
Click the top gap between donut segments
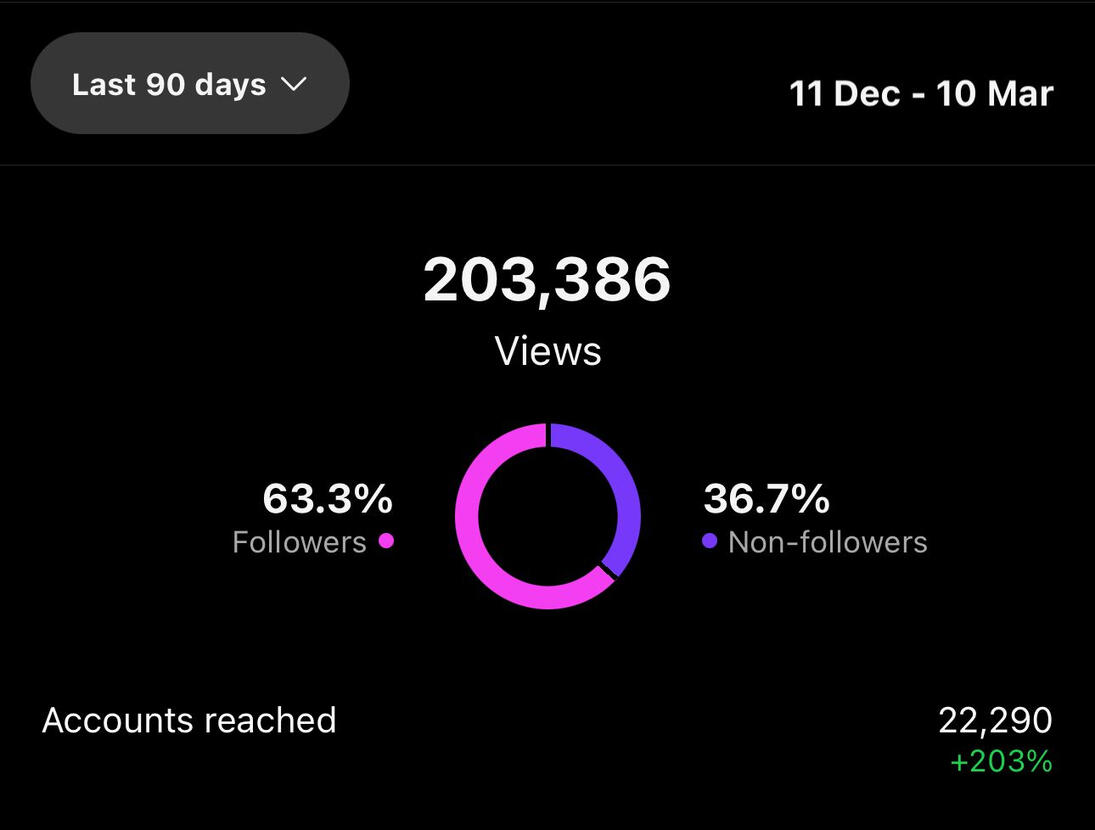point(548,434)
